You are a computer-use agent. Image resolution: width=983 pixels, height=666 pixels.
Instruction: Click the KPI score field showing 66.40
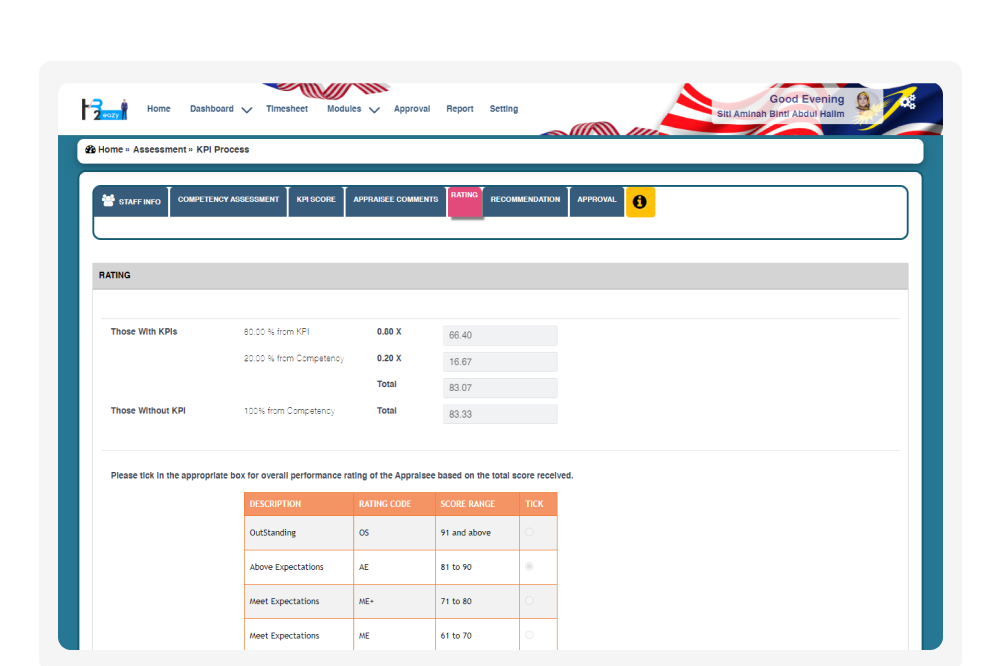pyautogui.click(x=500, y=336)
